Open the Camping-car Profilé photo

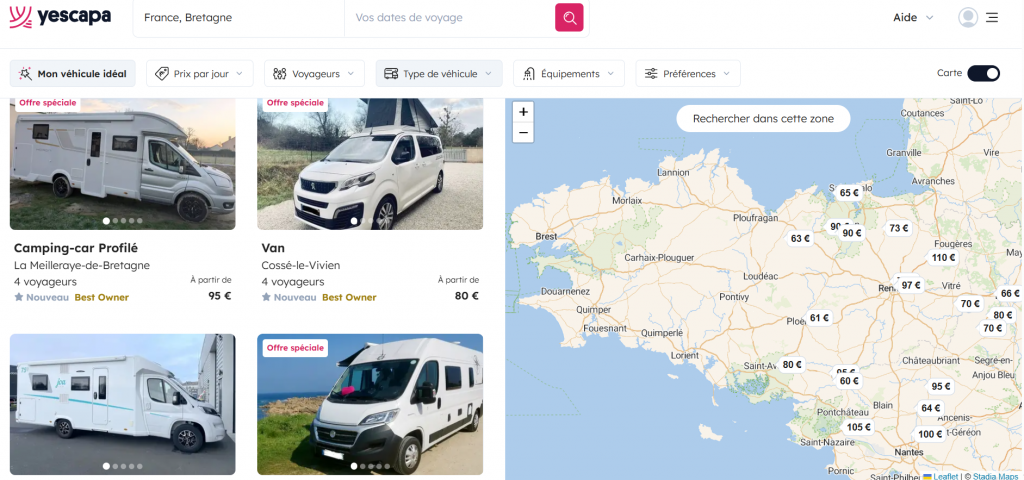[x=123, y=164]
